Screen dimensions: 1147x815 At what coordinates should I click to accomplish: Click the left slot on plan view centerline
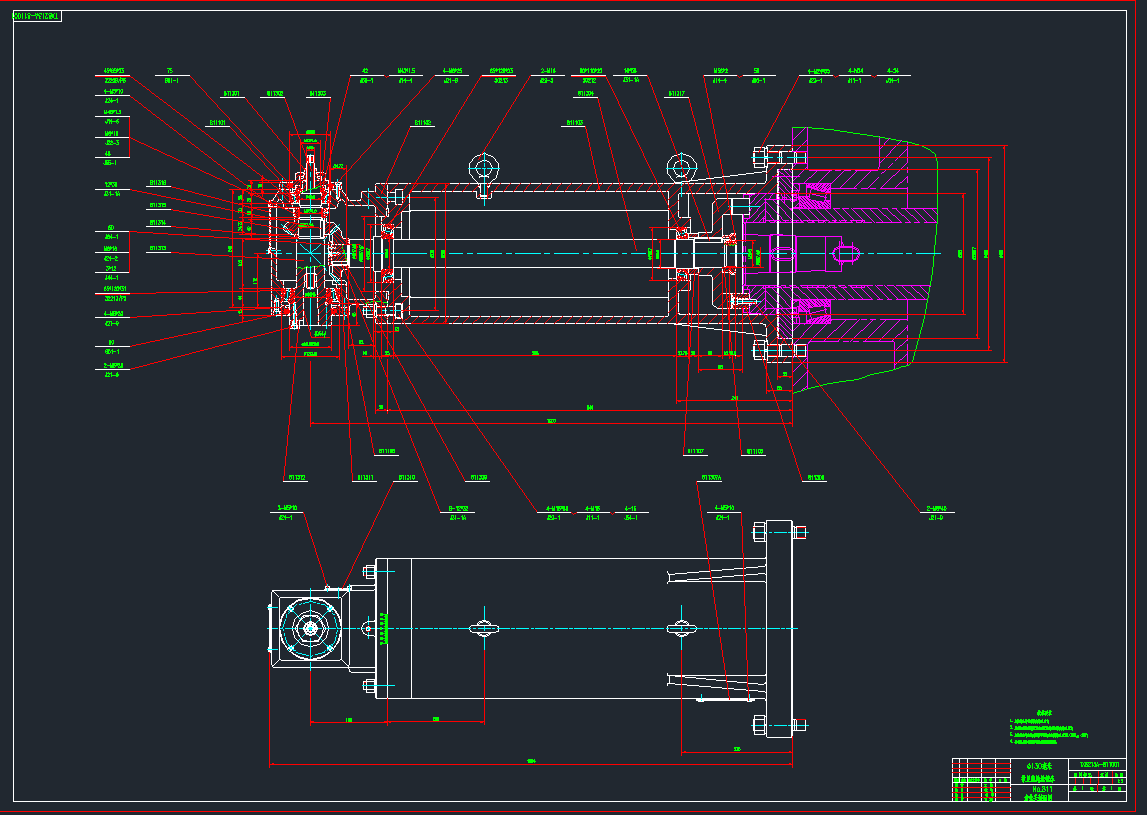click(485, 627)
